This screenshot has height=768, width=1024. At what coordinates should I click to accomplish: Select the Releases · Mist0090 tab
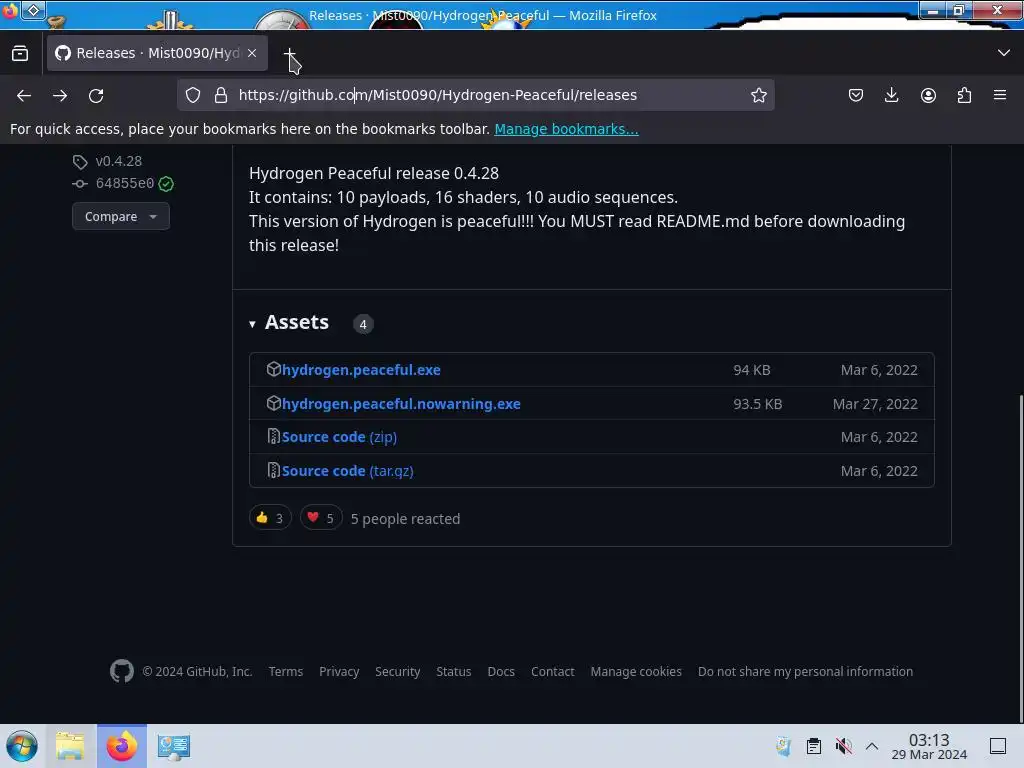point(157,53)
